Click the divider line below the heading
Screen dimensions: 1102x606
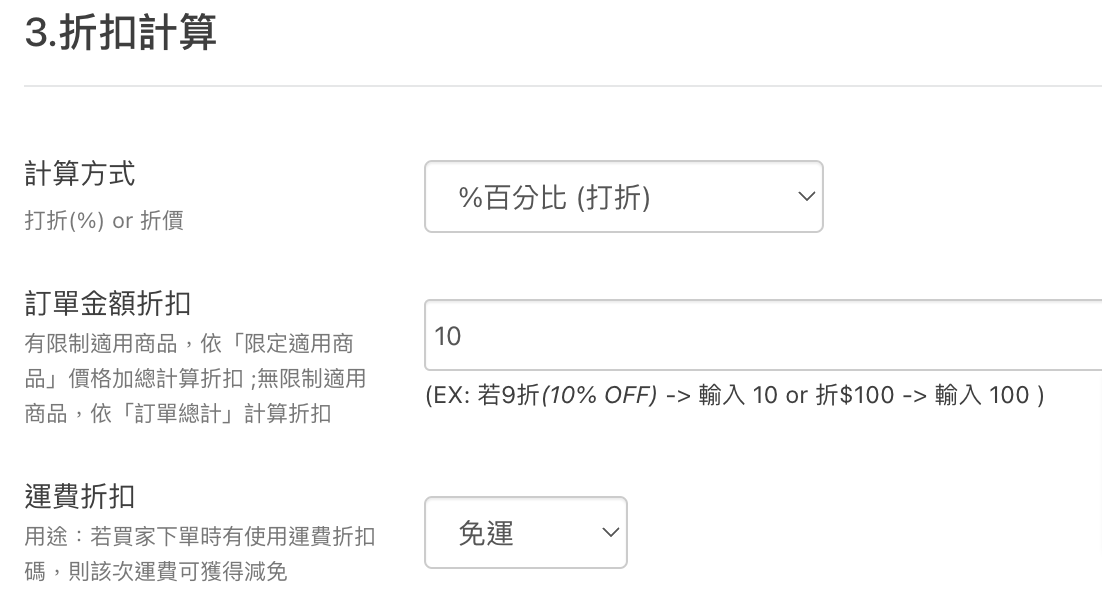pyautogui.click(x=562, y=86)
